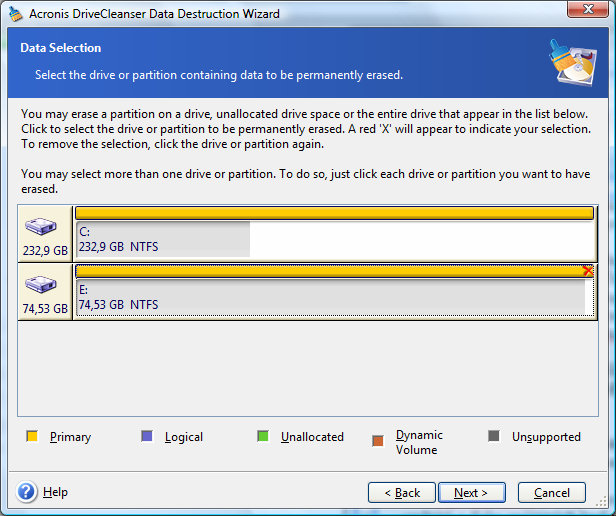Click the yellow Primary legend swatch
Screen dimensions: 616x516
coord(32,436)
